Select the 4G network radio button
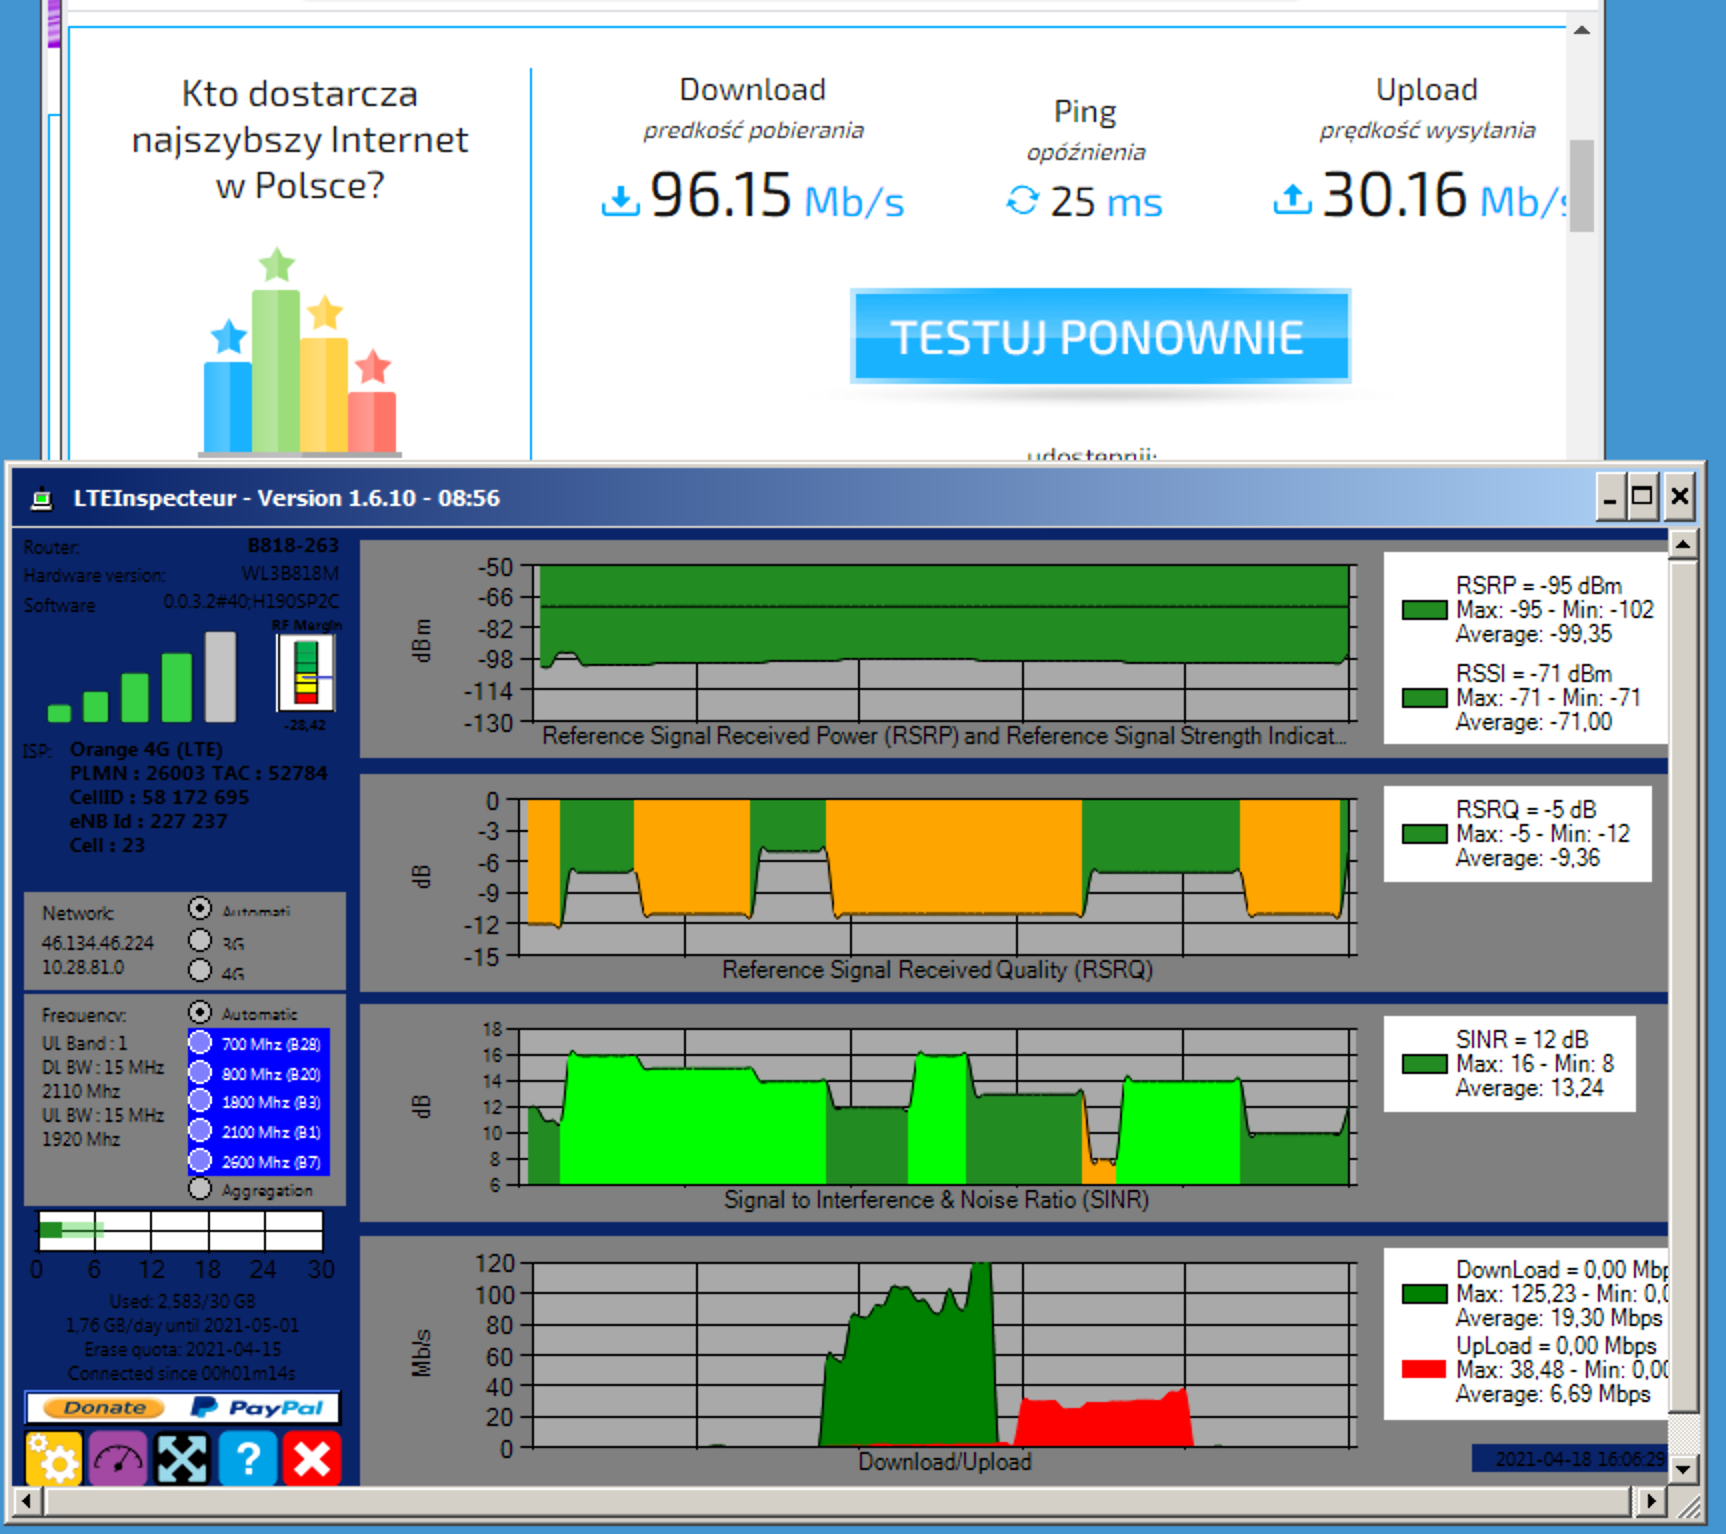Viewport: 1726px width, 1534px height. pyautogui.click(x=200, y=970)
